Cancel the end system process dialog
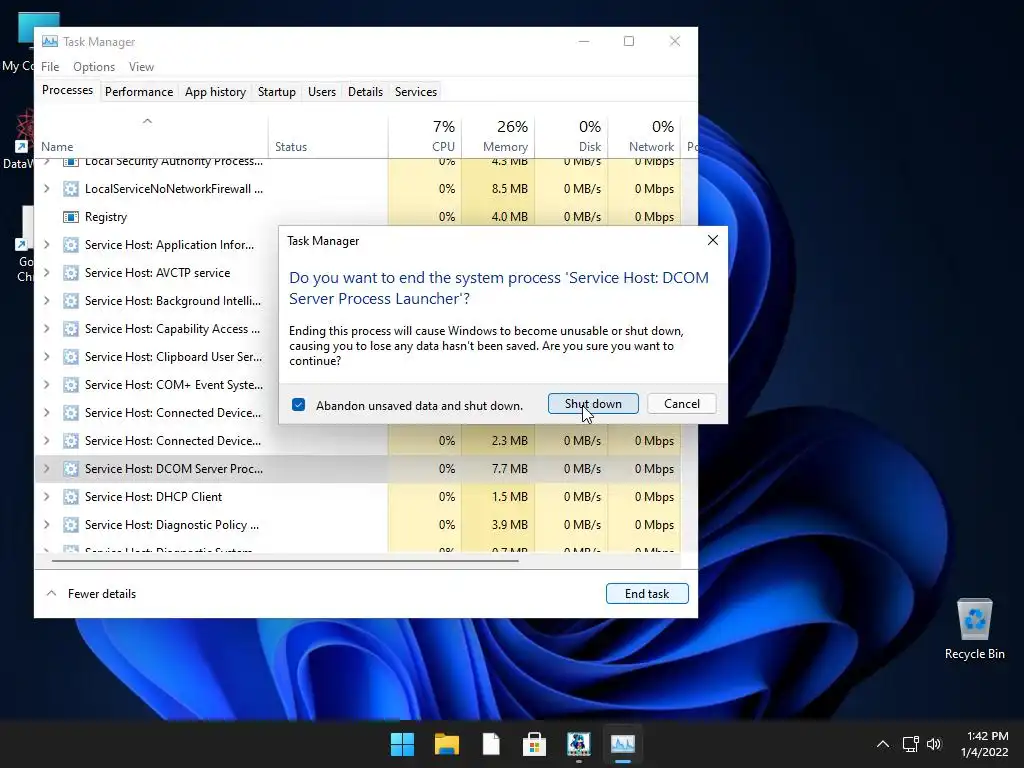The width and height of the screenshot is (1024, 768). [x=681, y=404]
